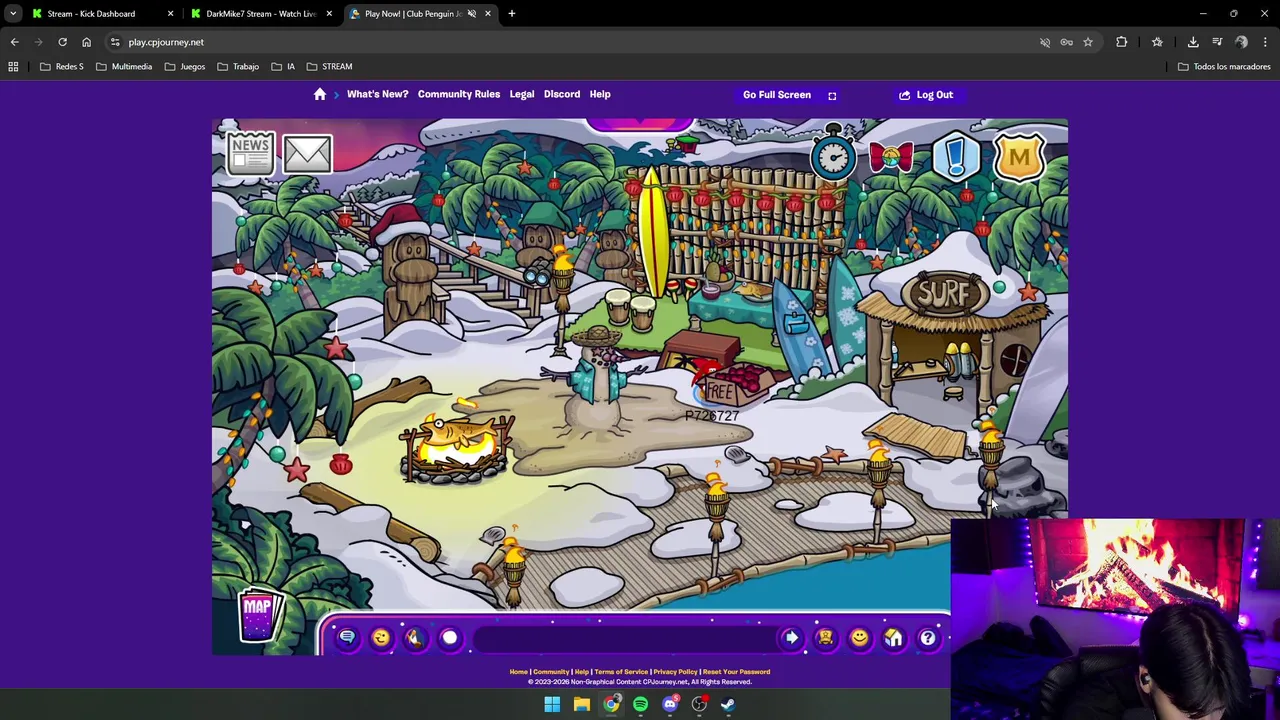Click the SURF hut sign
Screen dimensions: 1280x720
945,292
